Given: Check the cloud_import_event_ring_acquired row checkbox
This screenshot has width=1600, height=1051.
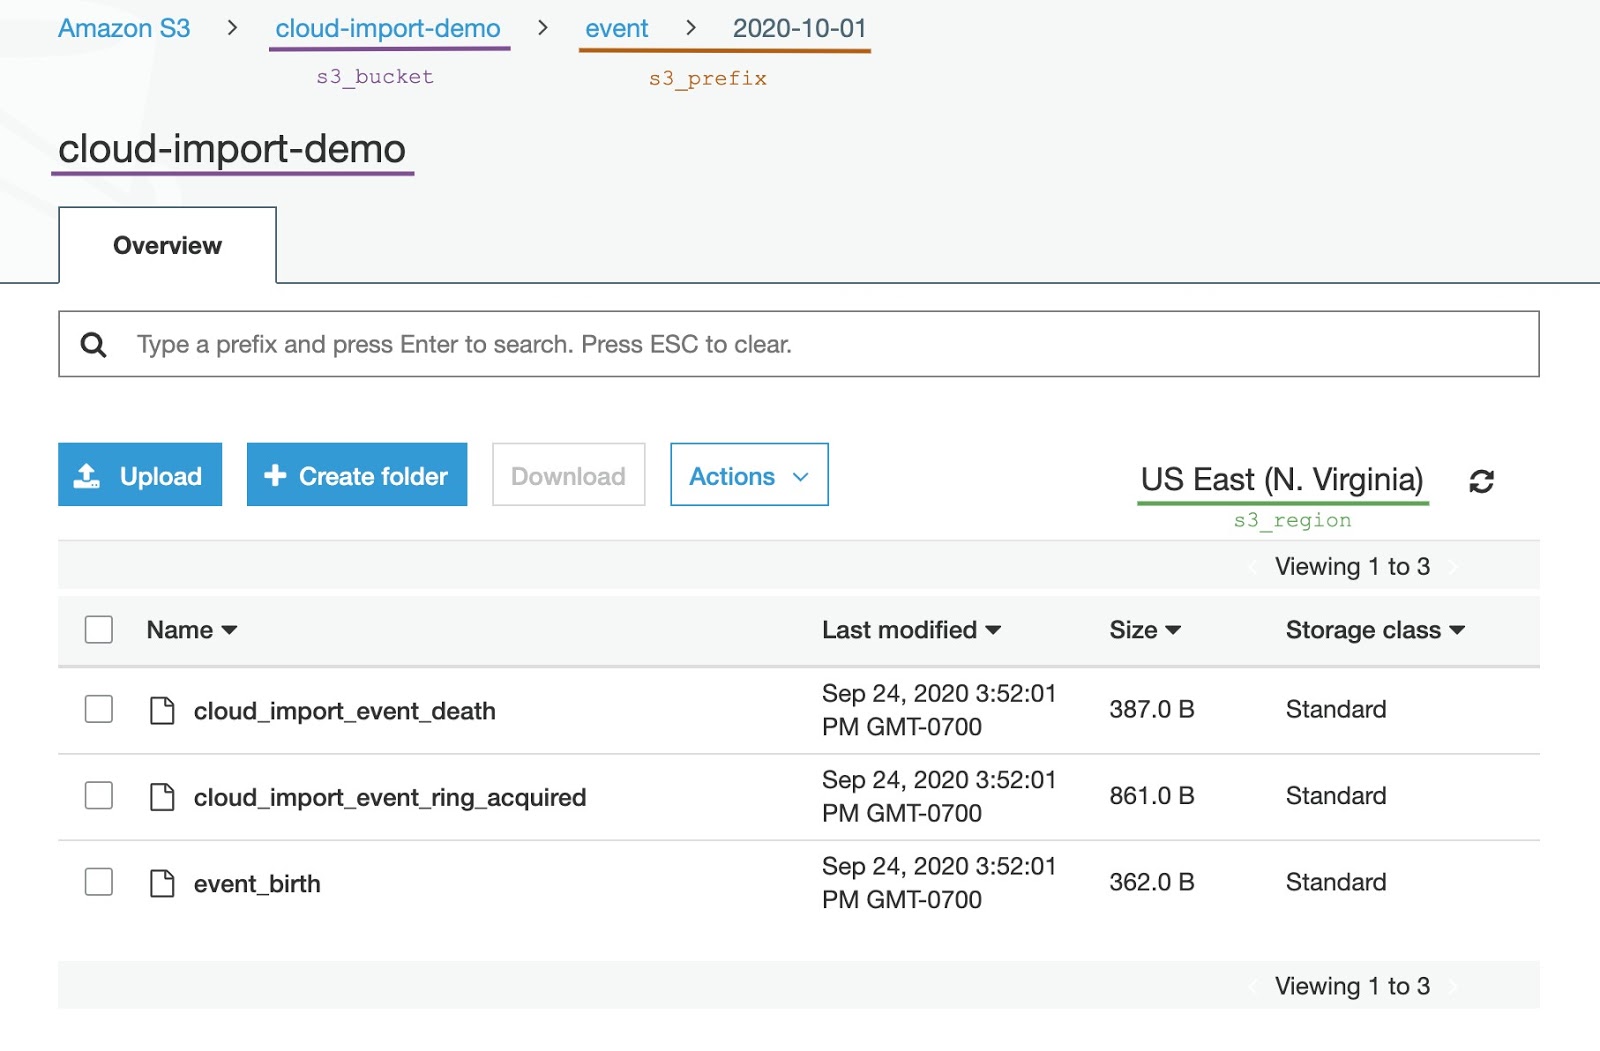Looking at the screenshot, I should (99, 795).
